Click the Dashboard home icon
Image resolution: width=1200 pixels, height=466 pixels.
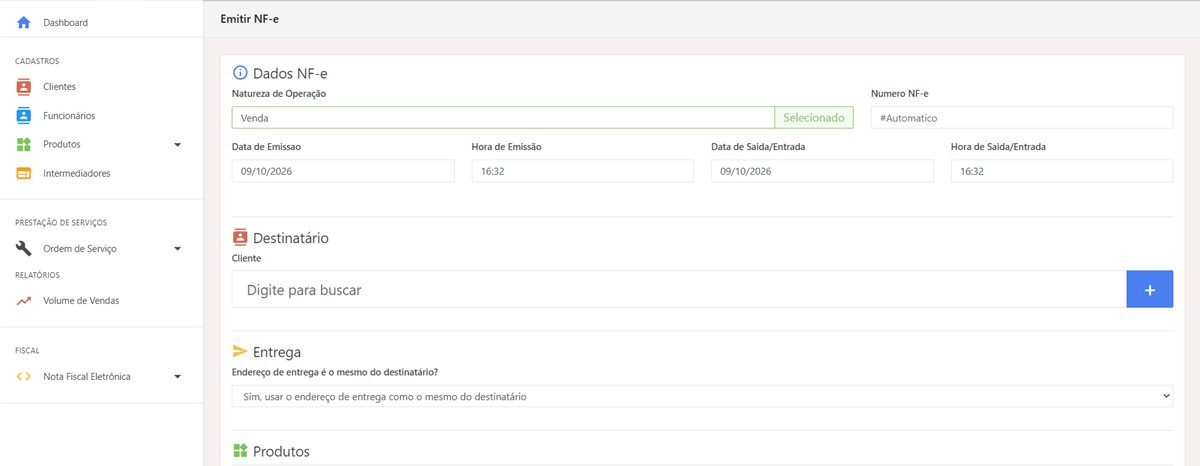coord(24,22)
